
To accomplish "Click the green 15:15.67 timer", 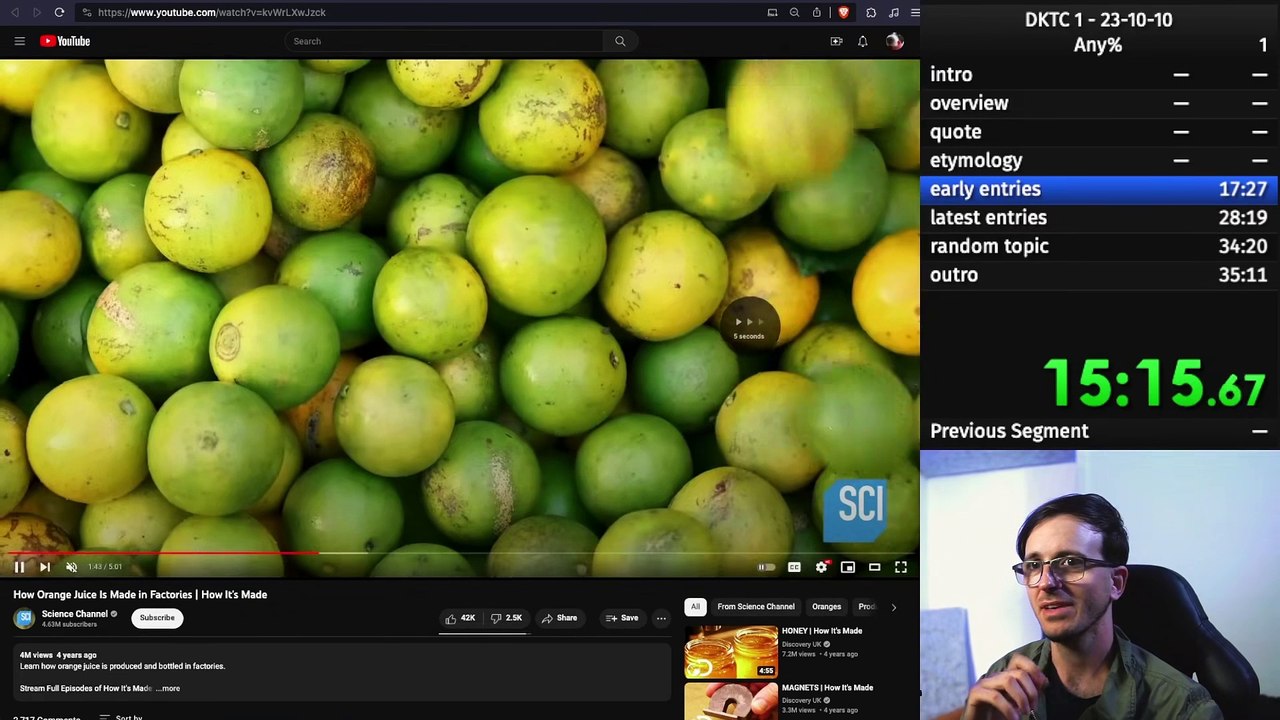I will 1155,383.
